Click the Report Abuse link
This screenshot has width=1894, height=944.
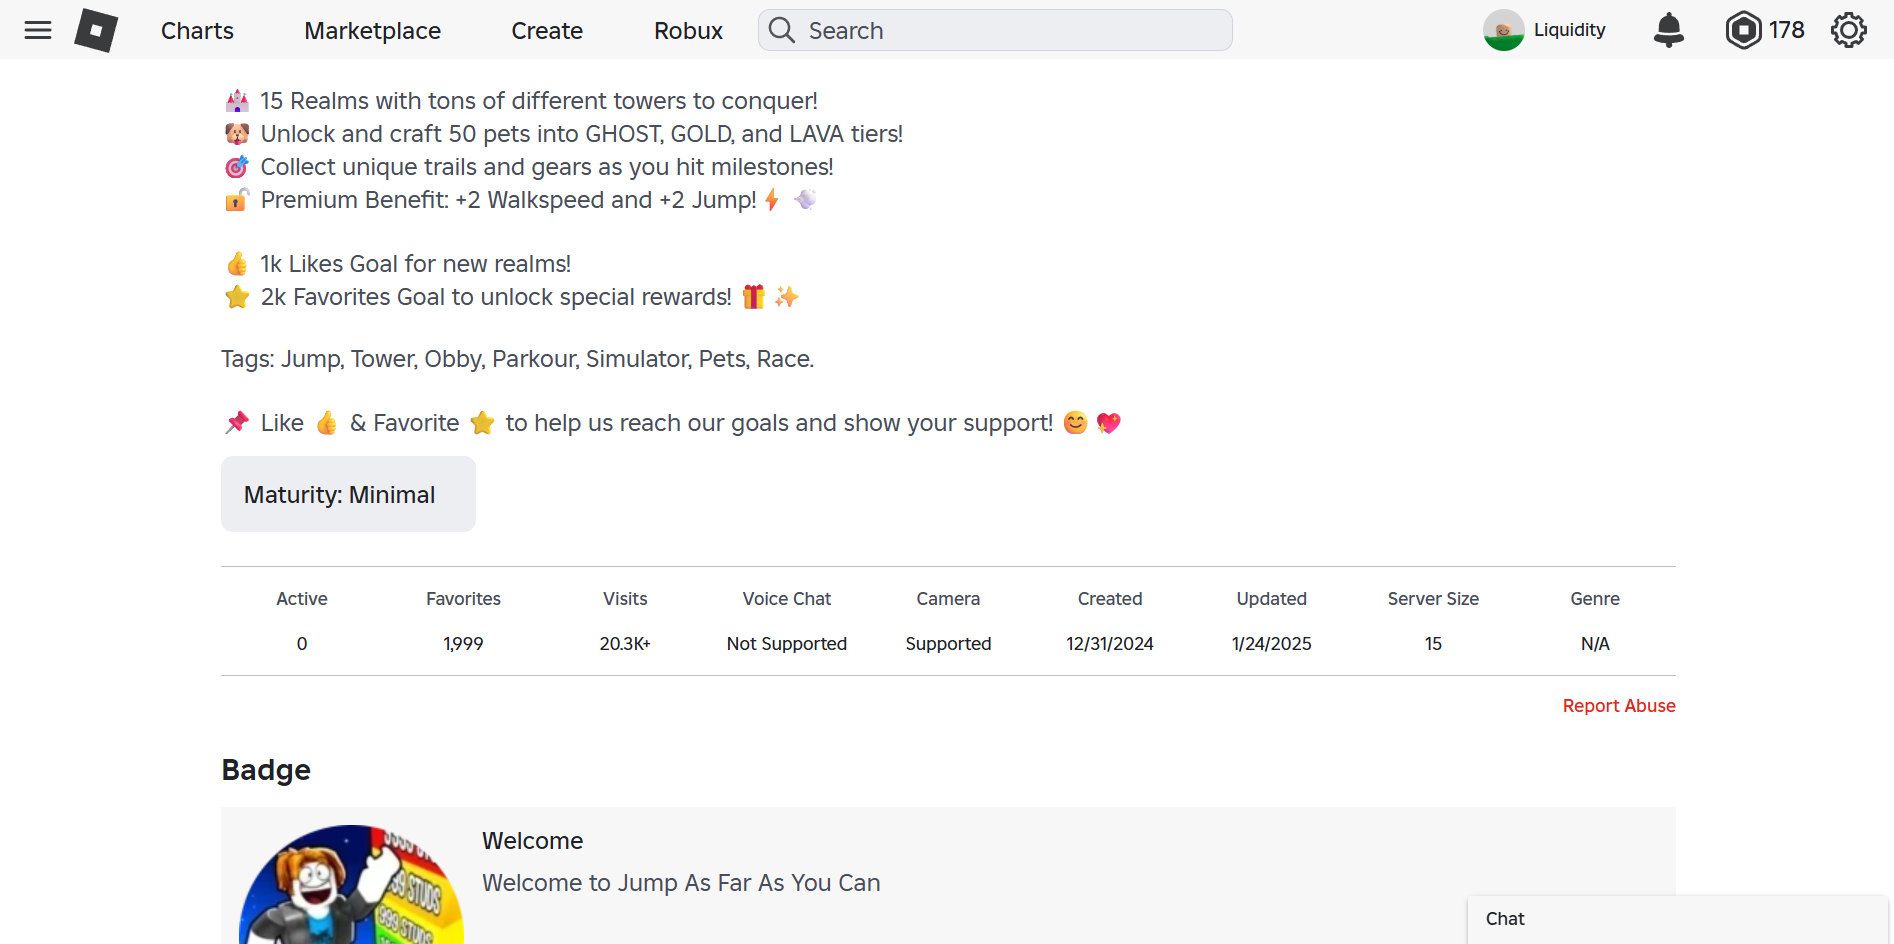(x=1618, y=705)
